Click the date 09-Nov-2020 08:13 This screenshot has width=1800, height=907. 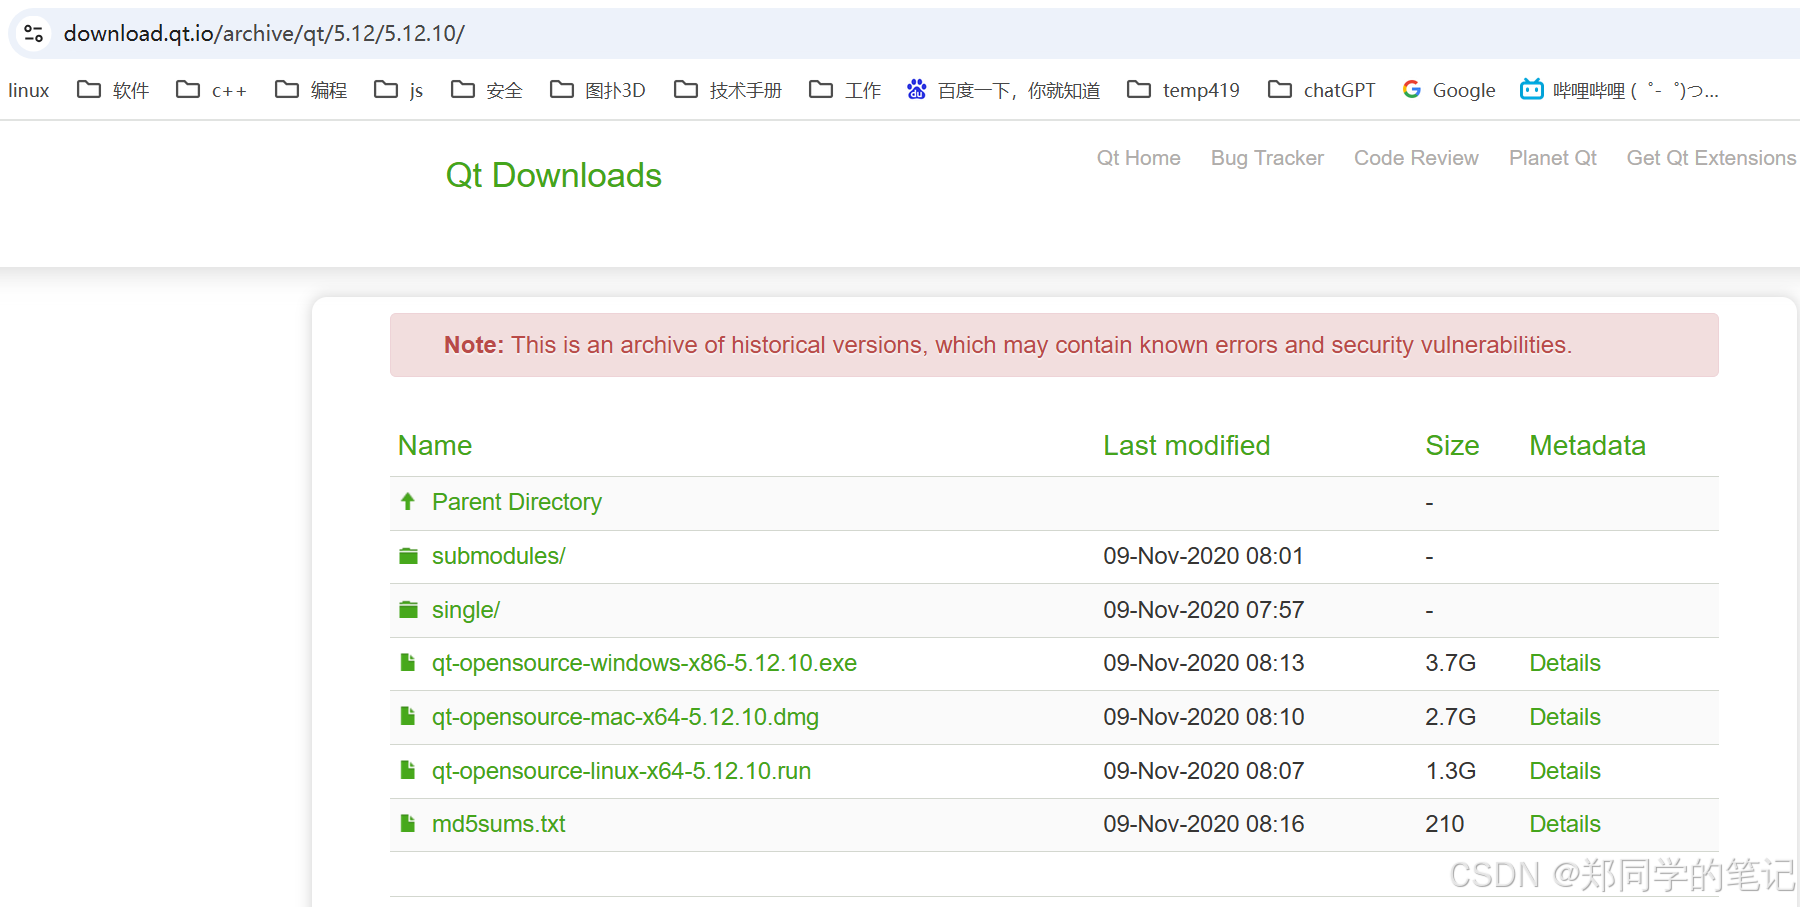[1203, 663]
